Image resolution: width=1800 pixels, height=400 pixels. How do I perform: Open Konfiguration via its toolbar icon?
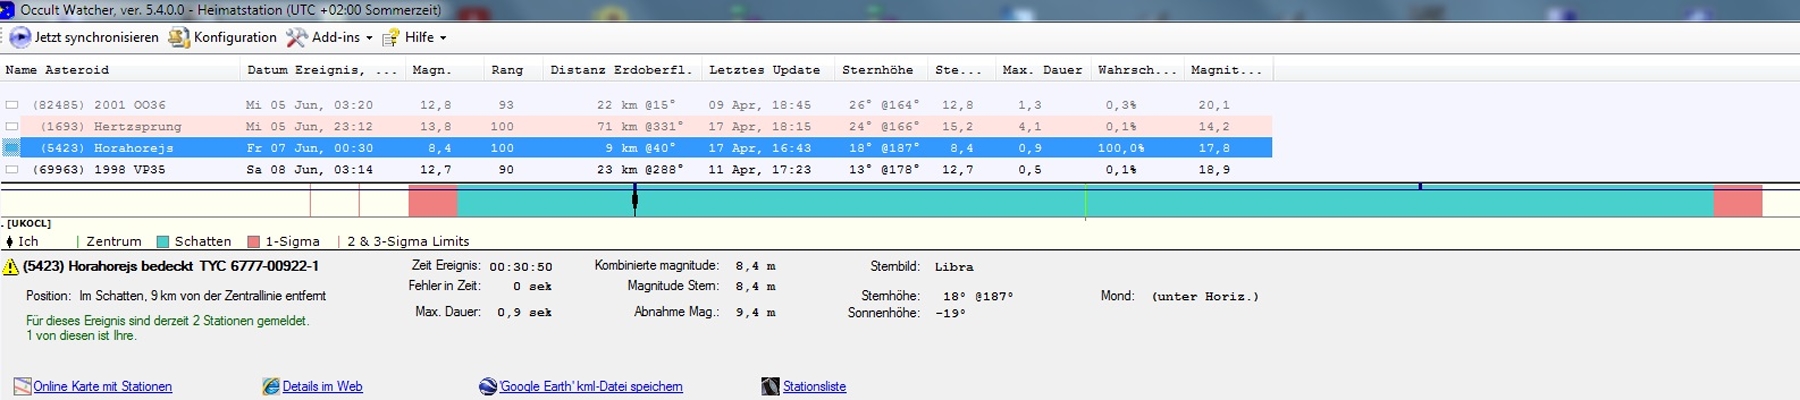[x=179, y=38]
